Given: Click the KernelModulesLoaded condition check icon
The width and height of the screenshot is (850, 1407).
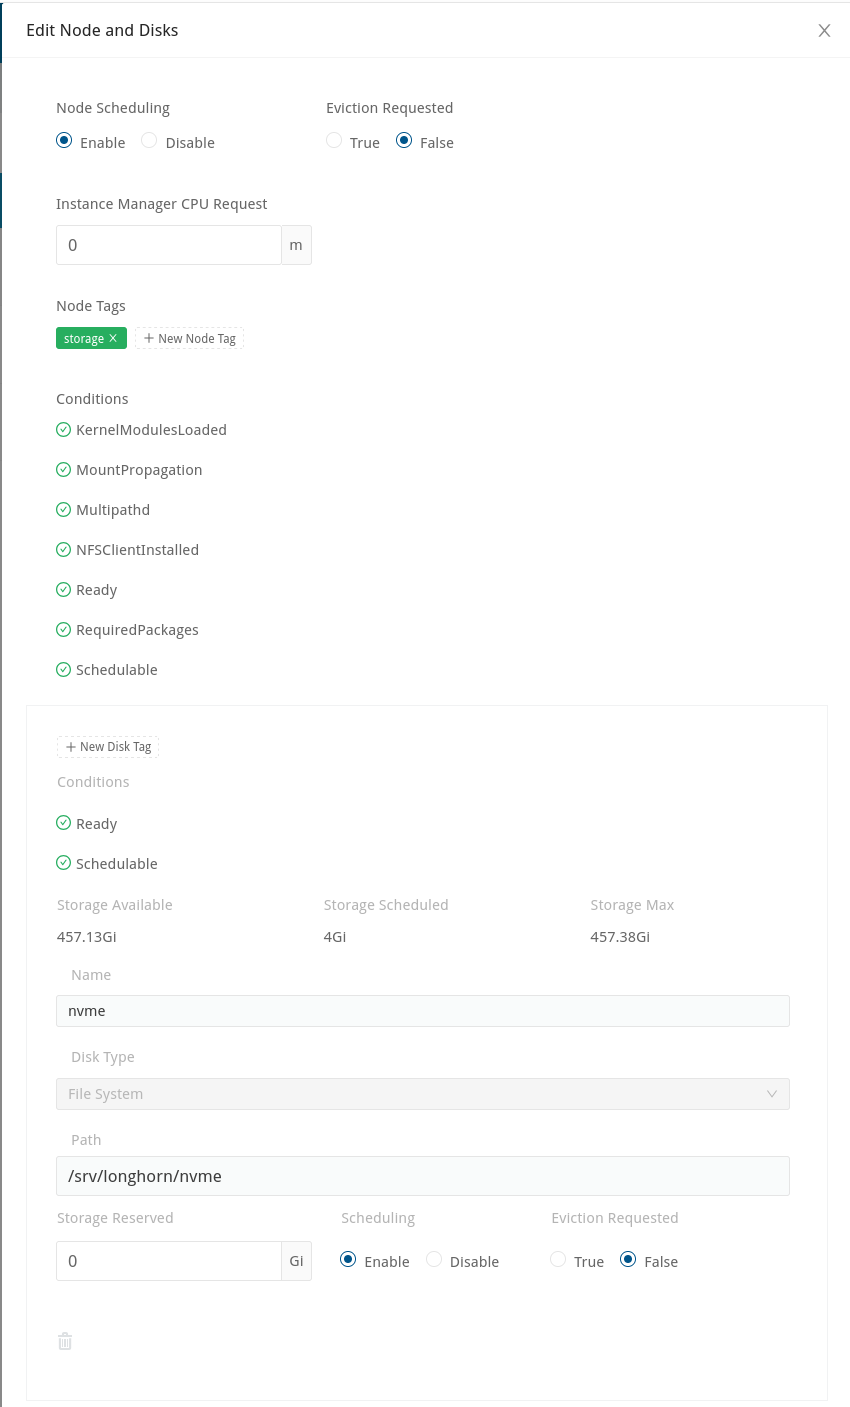Looking at the screenshot, I should pos(64,430).
